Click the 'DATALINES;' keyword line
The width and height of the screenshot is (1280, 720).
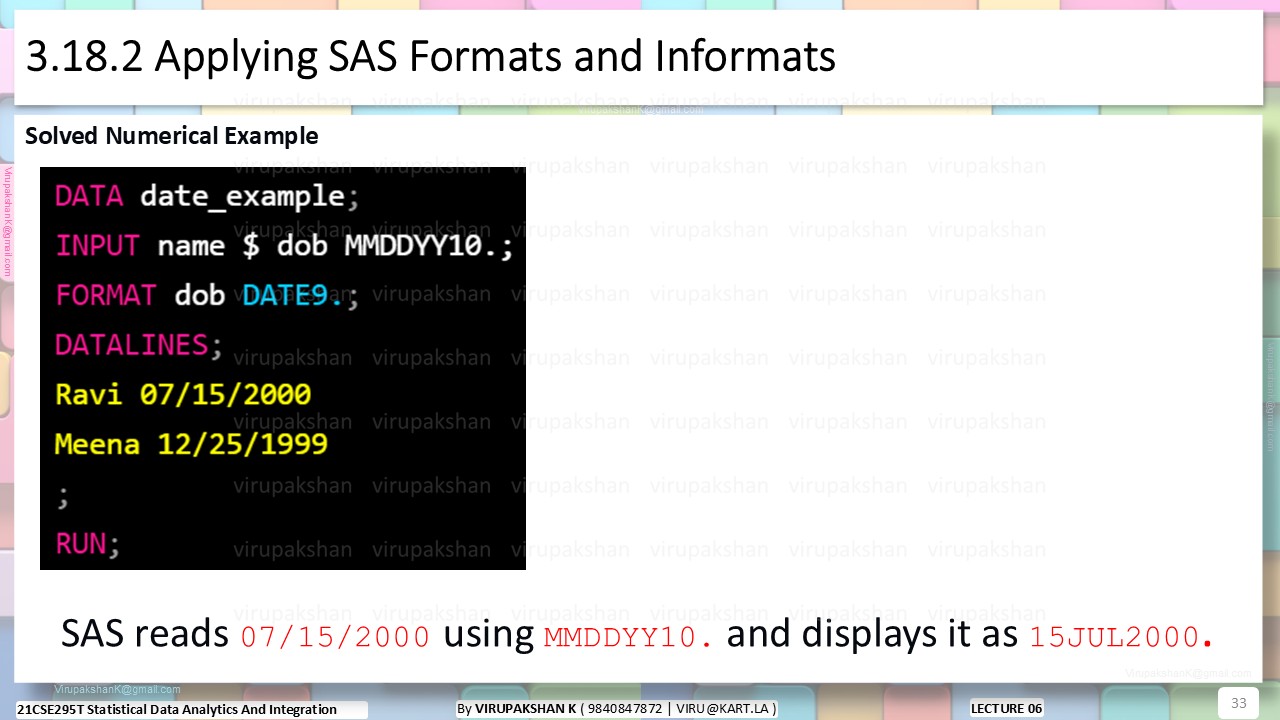pos(138,345)
